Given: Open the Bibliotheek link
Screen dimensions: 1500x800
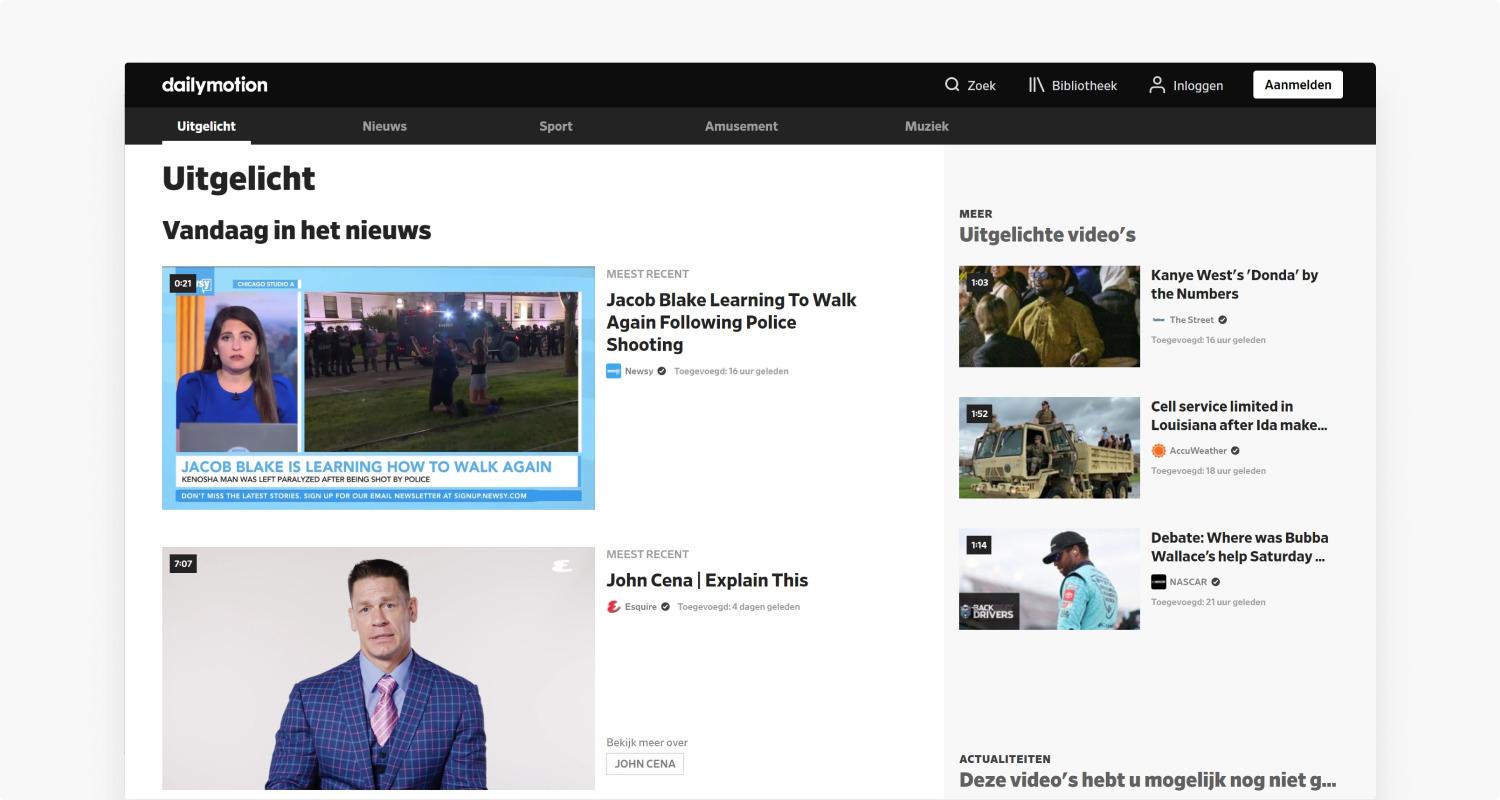Looking at the screenshot, I should coord(1084,86).
